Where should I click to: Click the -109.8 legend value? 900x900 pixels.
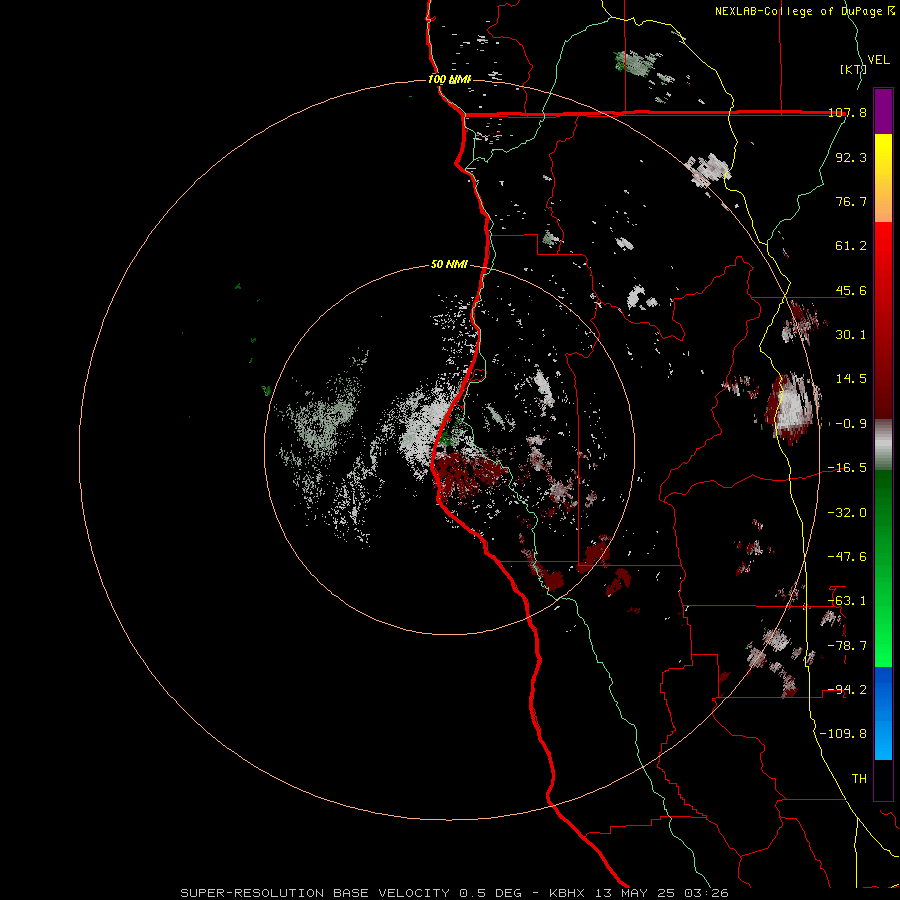844,735
